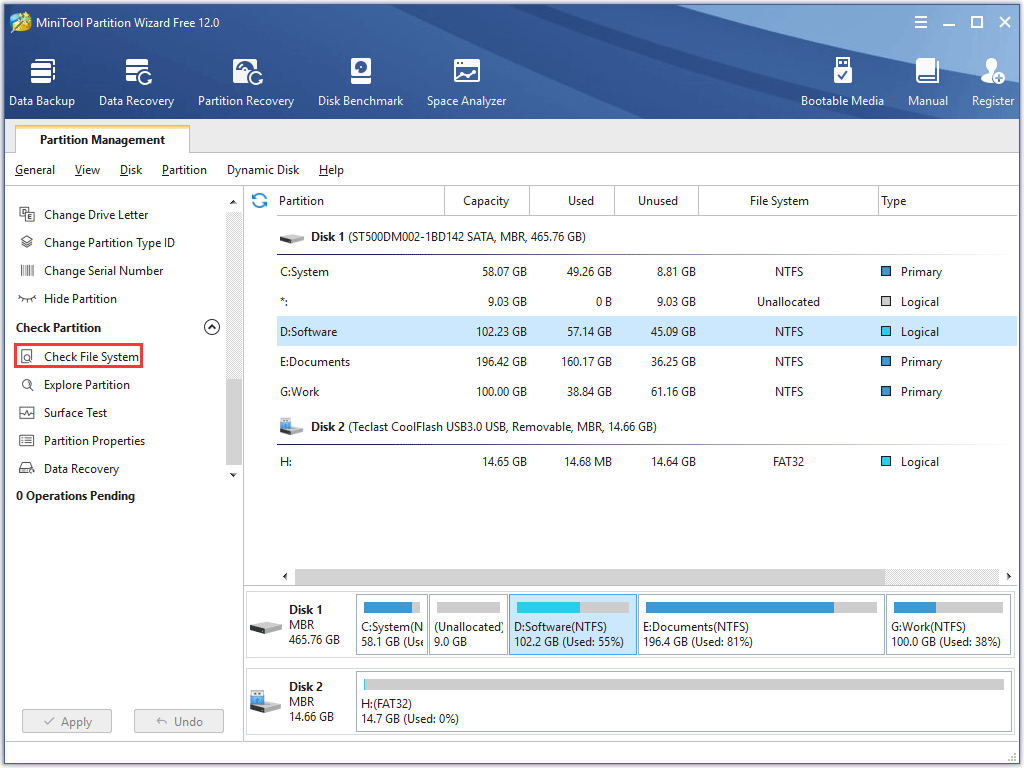1024x768 pixels.
Task: Click the sidebar scroll up arrow
Action: (233, 202)
